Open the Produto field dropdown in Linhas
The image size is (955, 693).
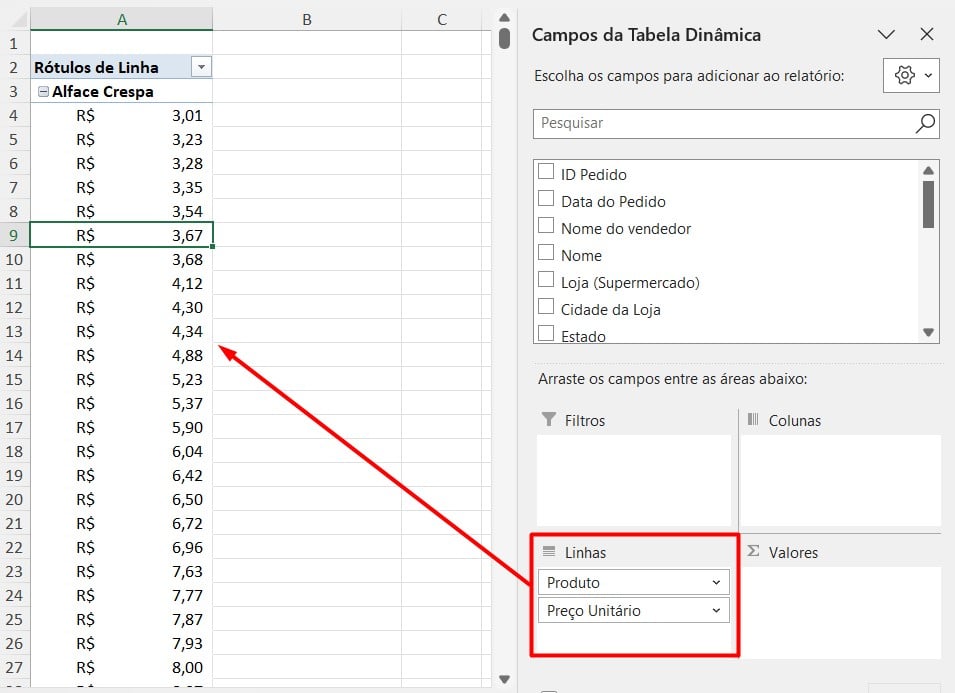[x=716, y=583]
